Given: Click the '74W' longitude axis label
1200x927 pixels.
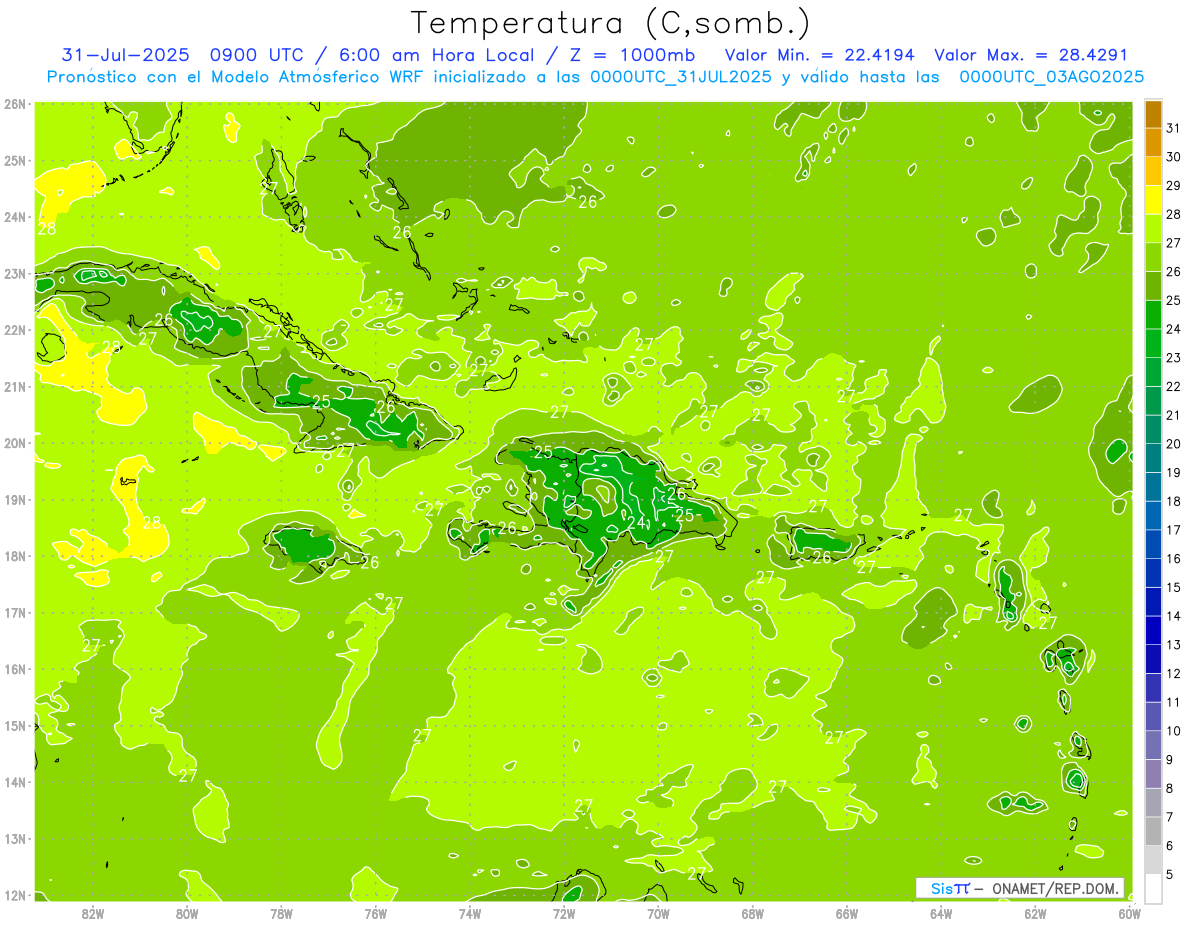Looking at the screenshot, I should [469, 913].
